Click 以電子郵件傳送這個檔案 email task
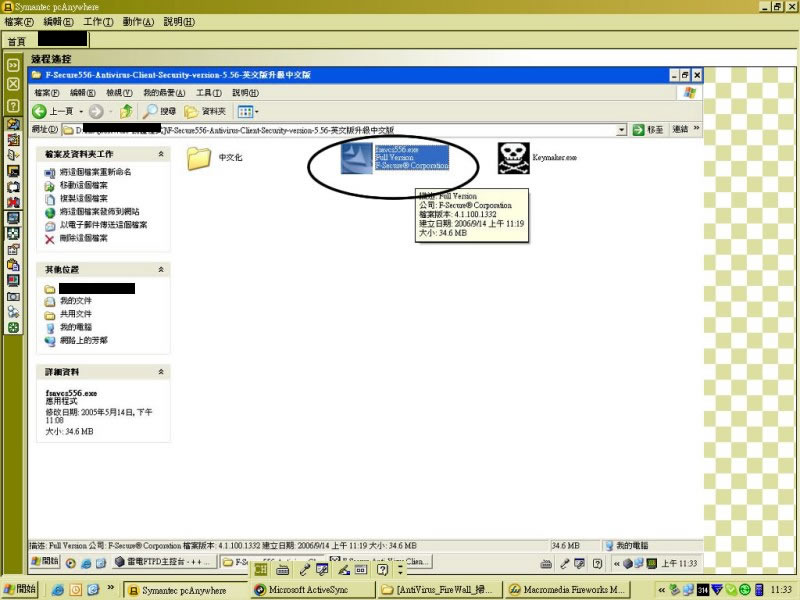Image resolution: width=800 pixels, height=600 pixels. pos(104,225)
